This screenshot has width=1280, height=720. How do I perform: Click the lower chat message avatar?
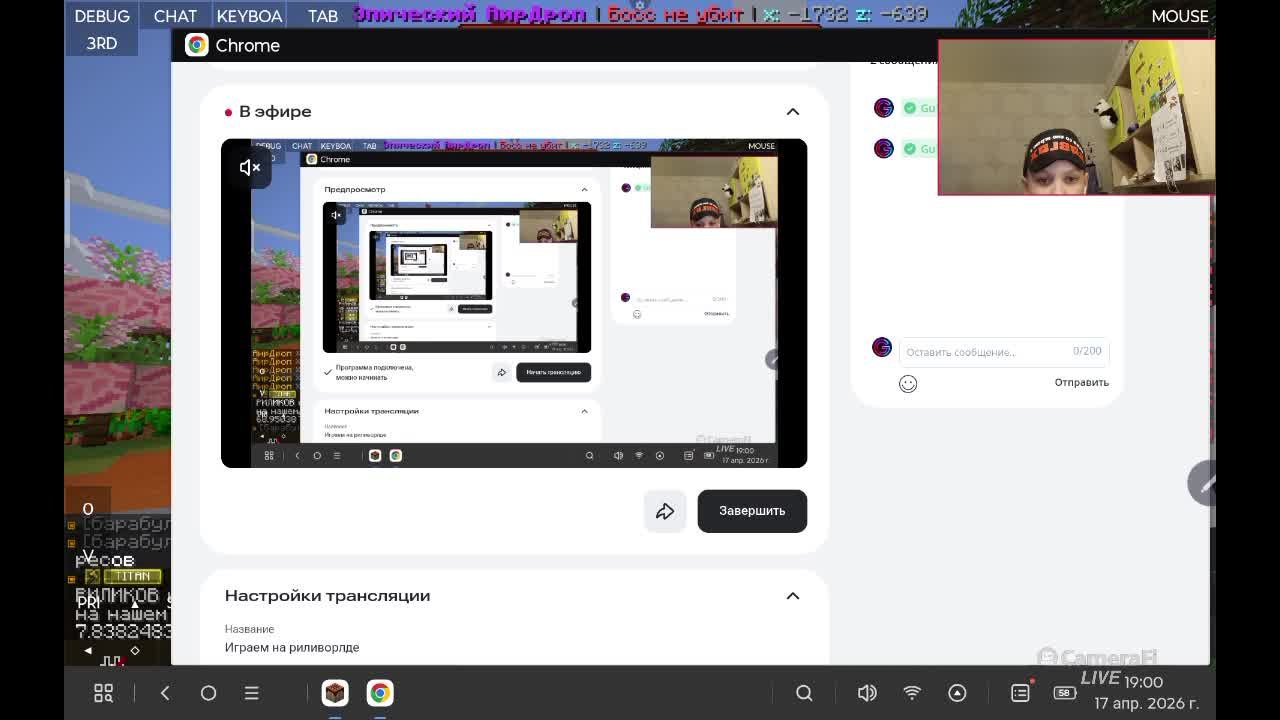[x=883, y=148]
